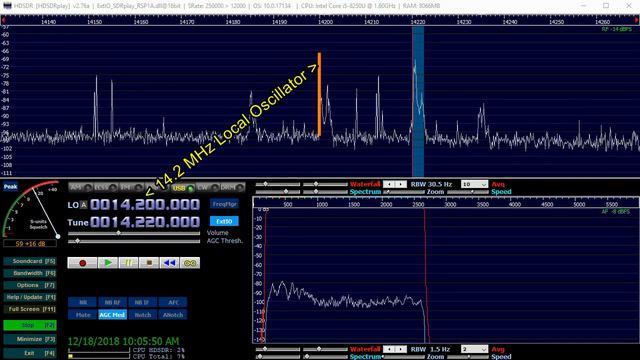Select CW demodulation mode
Viewport: 640px width, 360px height.
pyautogui.click(x=207, y=188)
